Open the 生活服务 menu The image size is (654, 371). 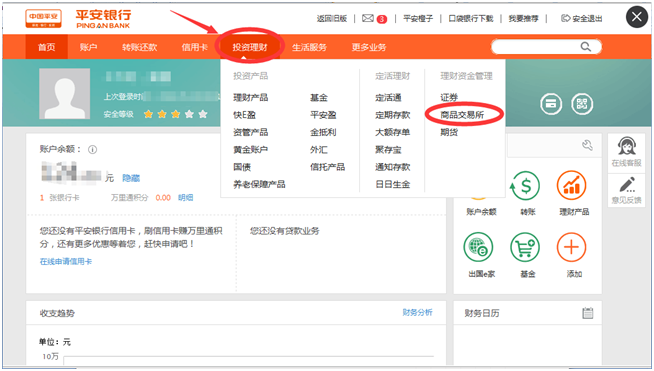tap(309, 47)
